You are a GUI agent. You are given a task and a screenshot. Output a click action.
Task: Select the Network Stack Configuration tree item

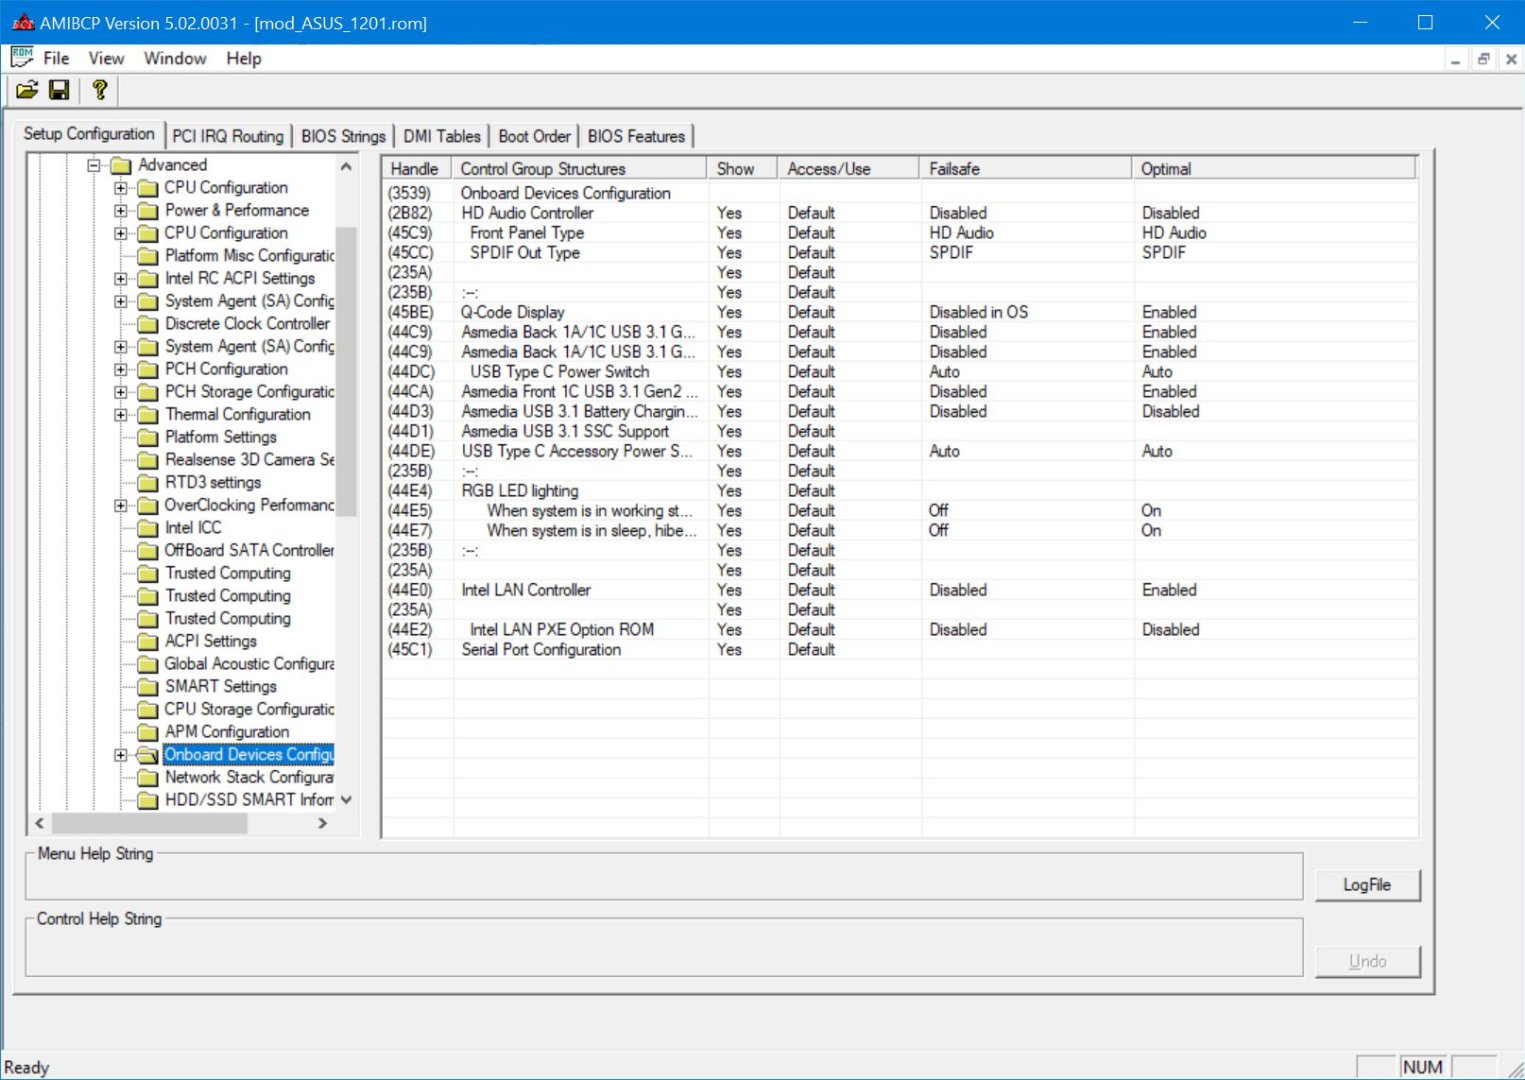tap(248, 777)
